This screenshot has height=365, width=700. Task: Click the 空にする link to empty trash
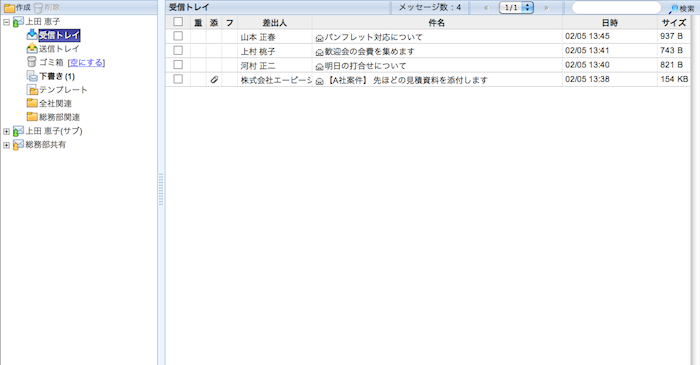(86, 62)
